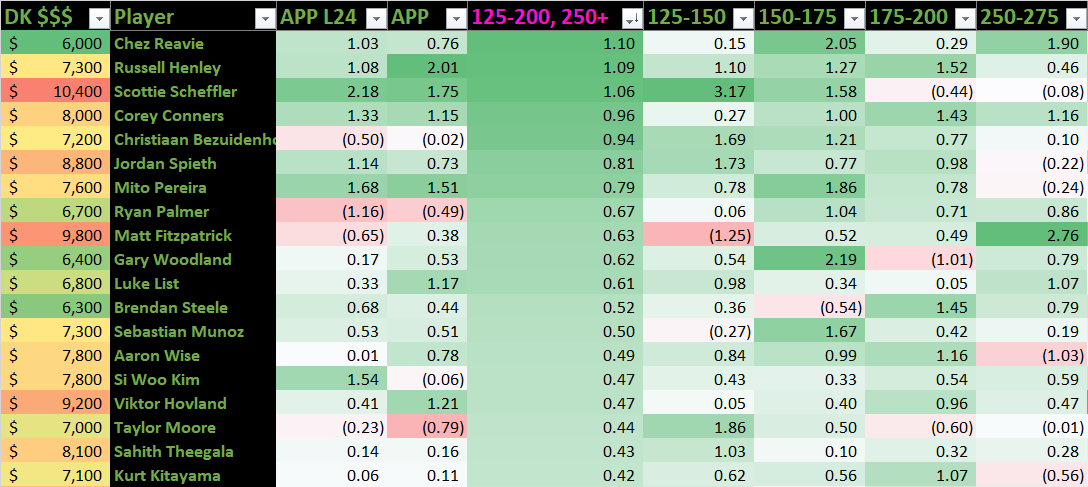Select the 2.18 APP L24 cell for Scheffler

pyautogui.click(x=332, y=92)
